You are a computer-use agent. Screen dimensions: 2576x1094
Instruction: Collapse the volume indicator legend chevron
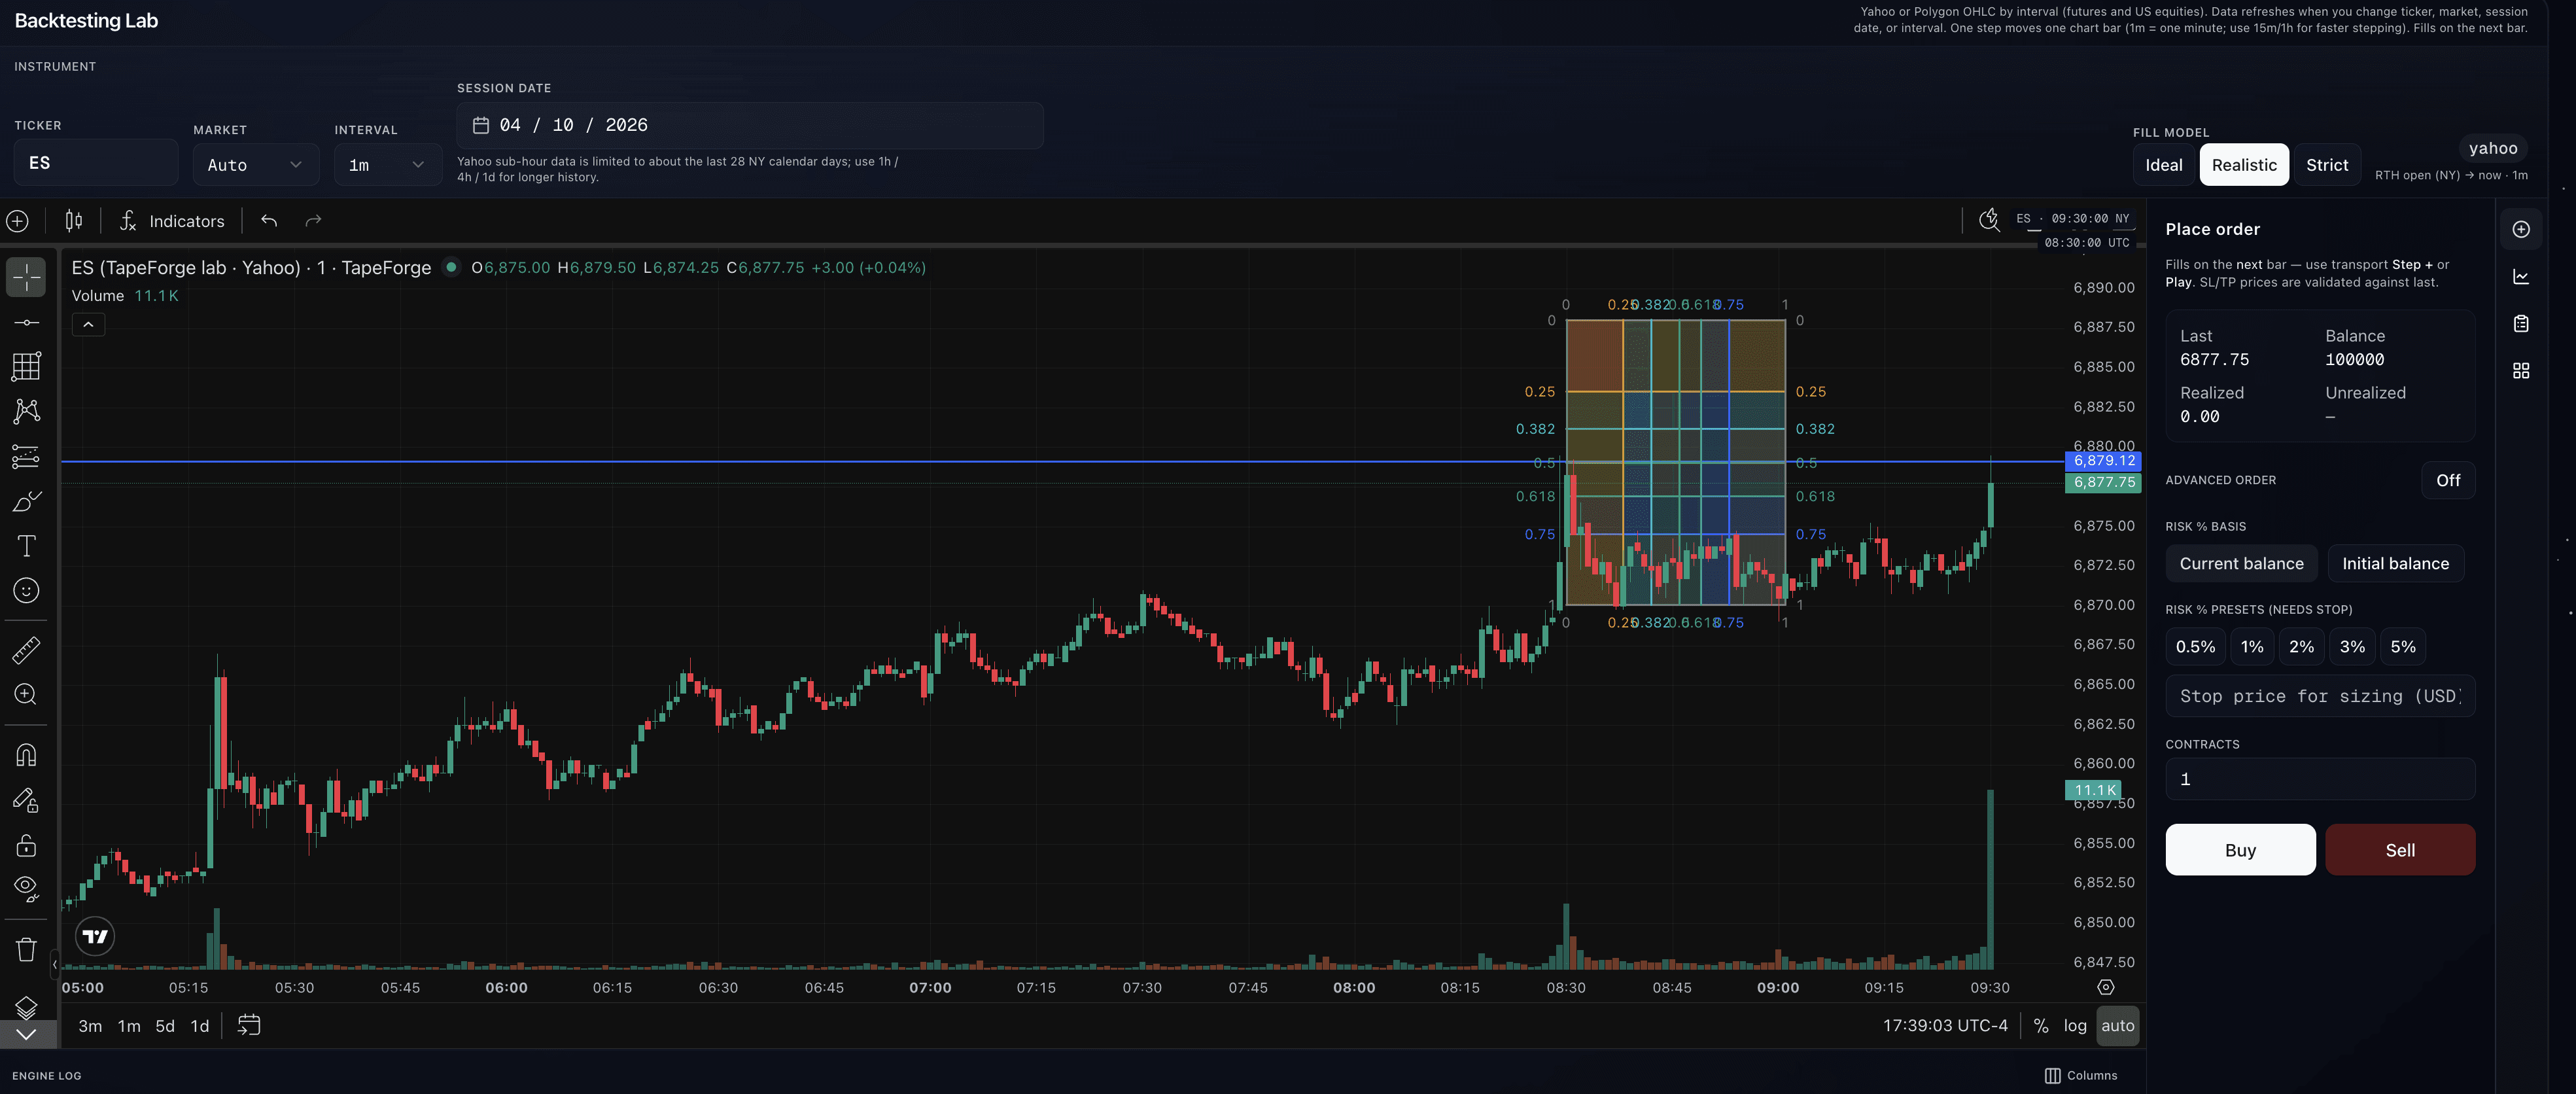click(x=88, y=324)
